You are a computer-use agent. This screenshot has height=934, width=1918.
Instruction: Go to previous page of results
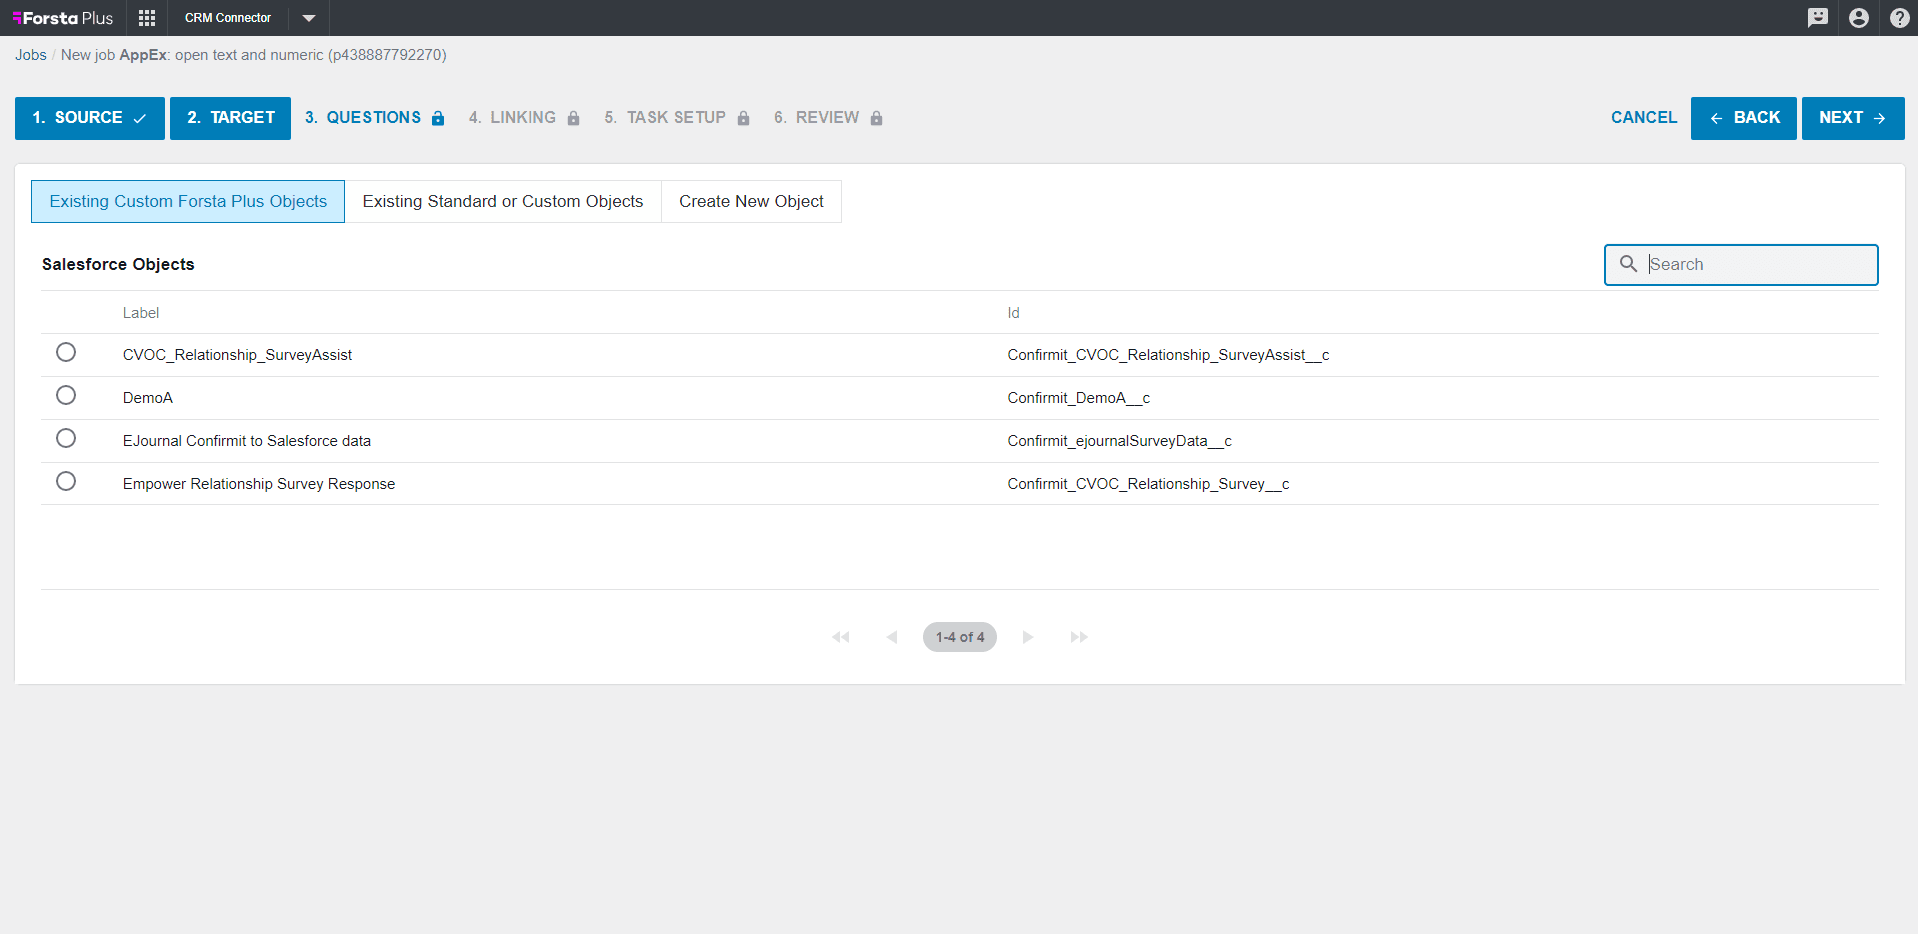click(892, 637)
